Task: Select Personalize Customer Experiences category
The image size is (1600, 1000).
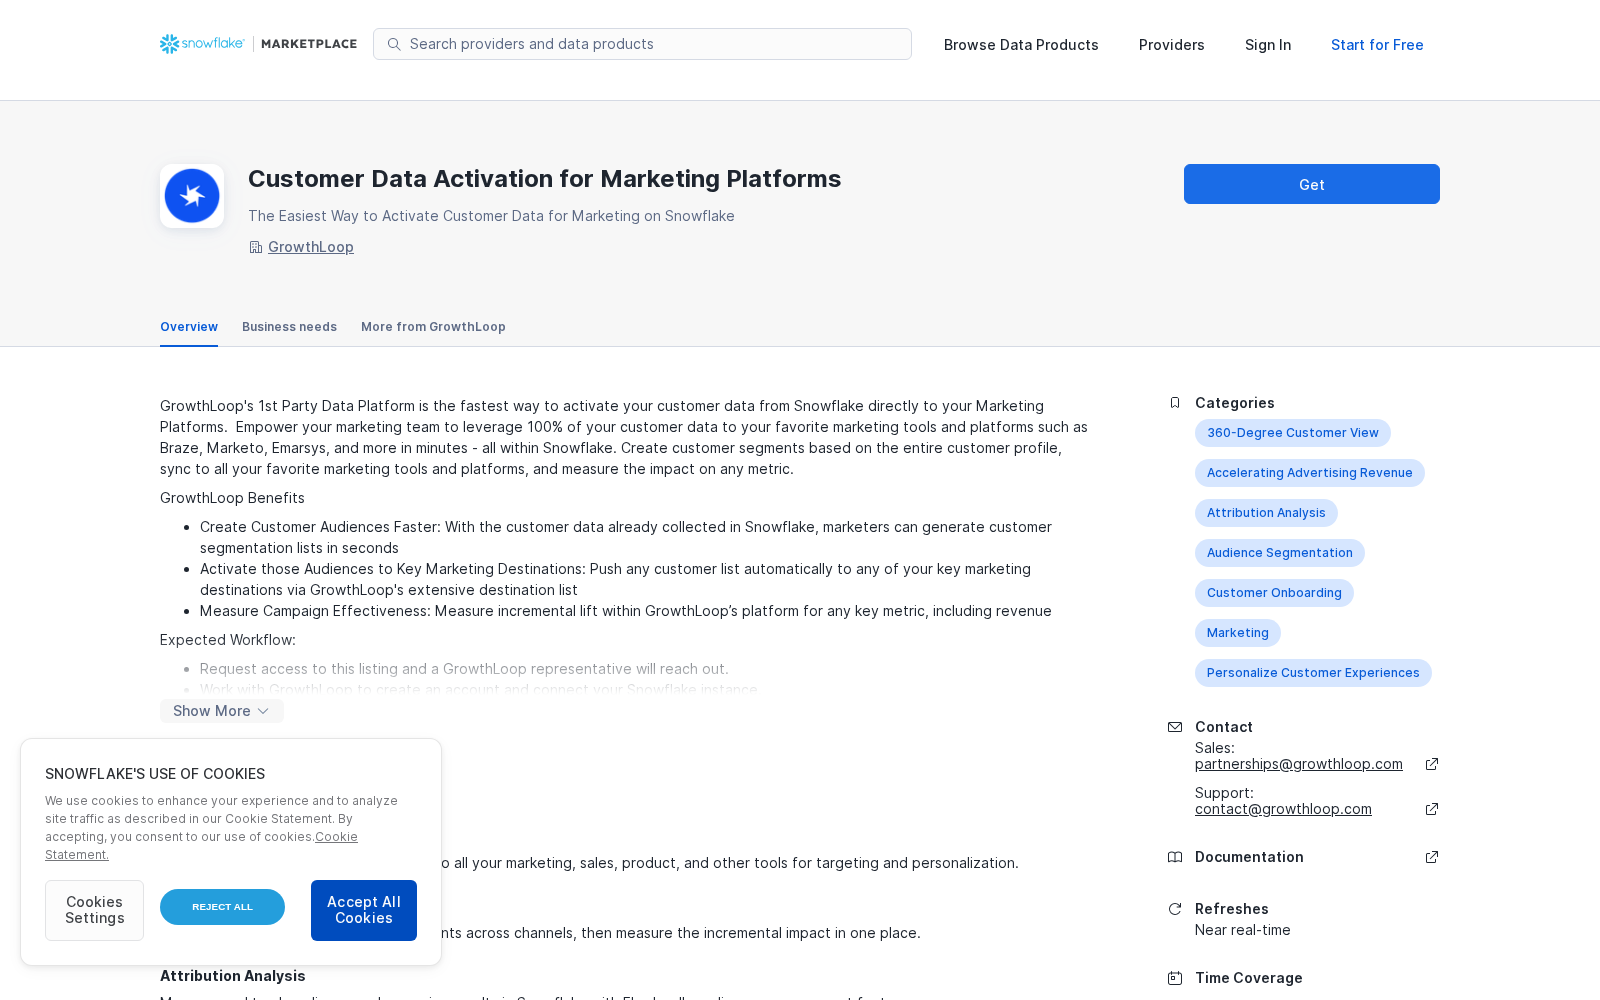Action: click(x=1313, y=673)
